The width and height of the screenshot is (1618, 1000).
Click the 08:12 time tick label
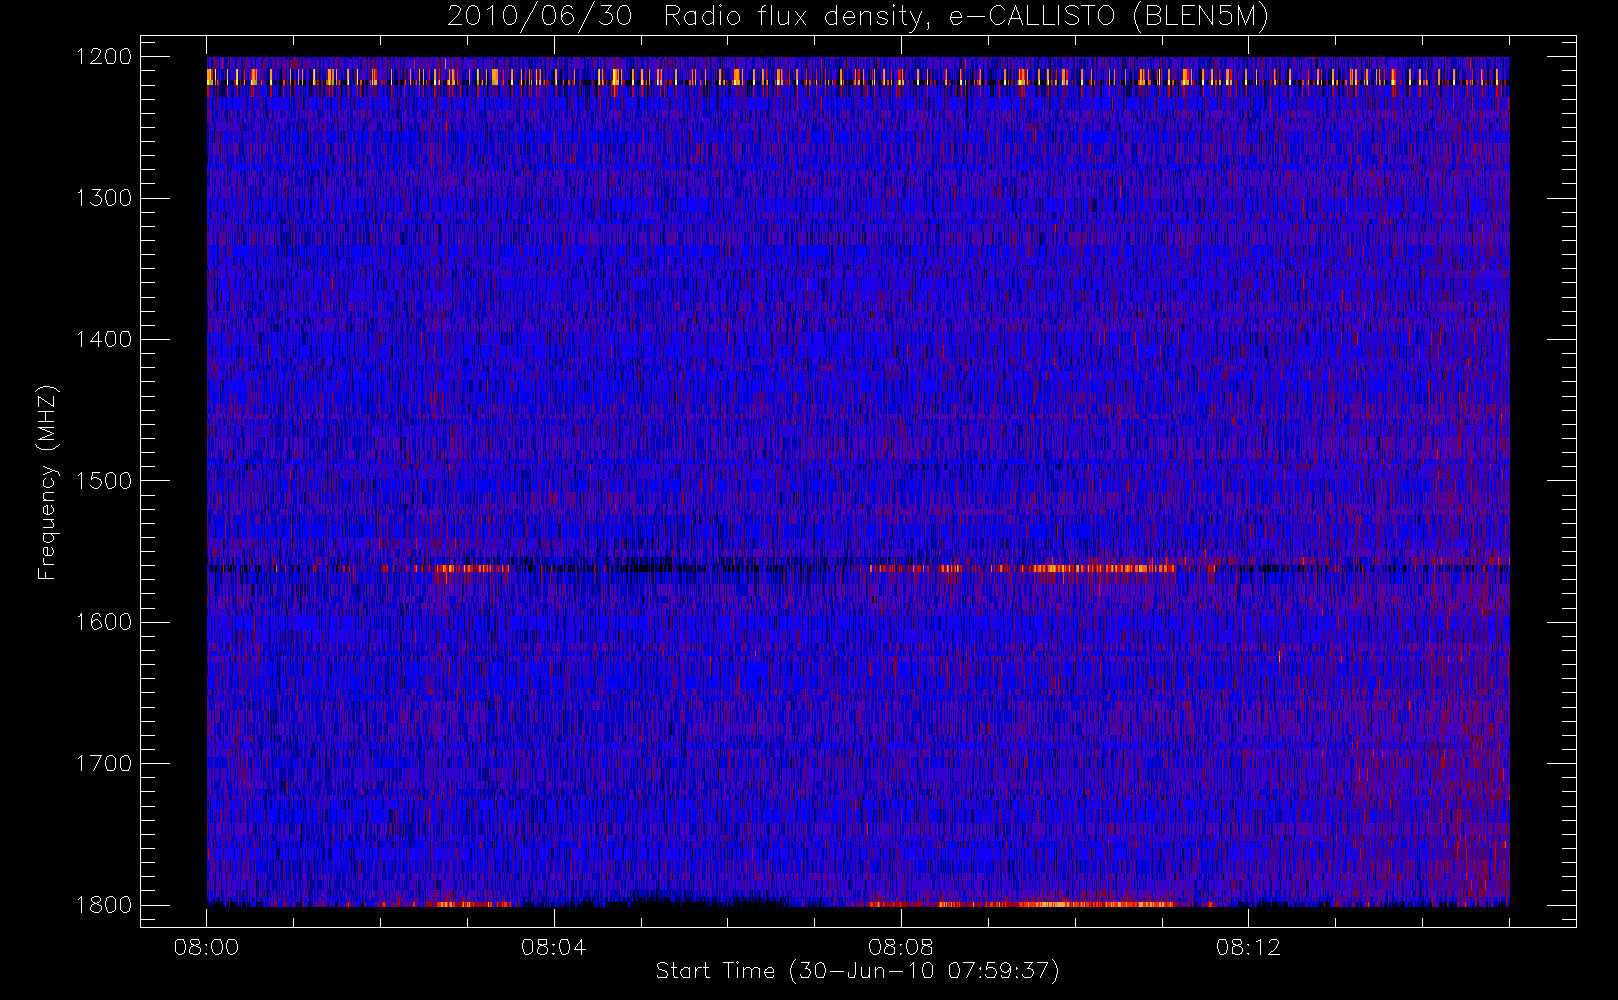(x=1248, y=947)
